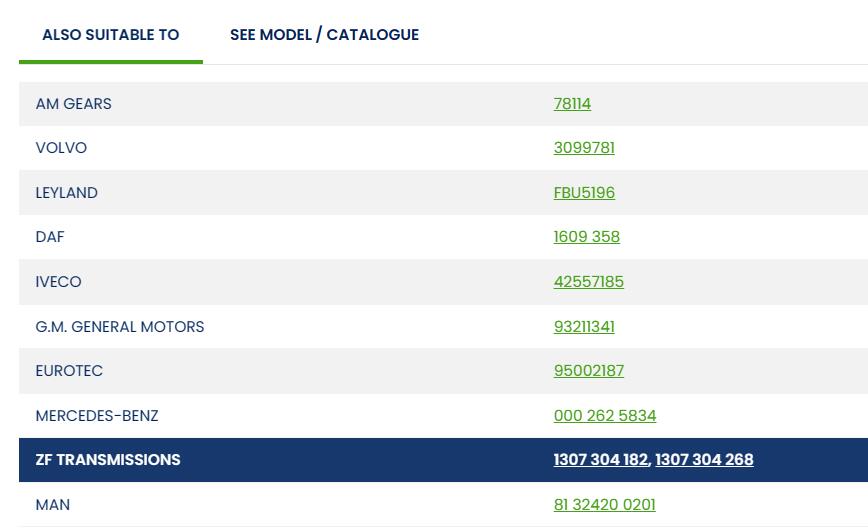Follow the MAN 81 32420 0201 link

coord(604,505)
